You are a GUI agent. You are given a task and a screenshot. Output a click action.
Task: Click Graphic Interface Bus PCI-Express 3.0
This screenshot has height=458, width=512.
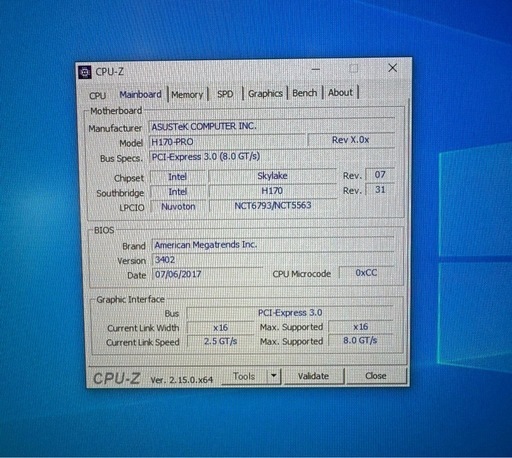pos(290,313)
